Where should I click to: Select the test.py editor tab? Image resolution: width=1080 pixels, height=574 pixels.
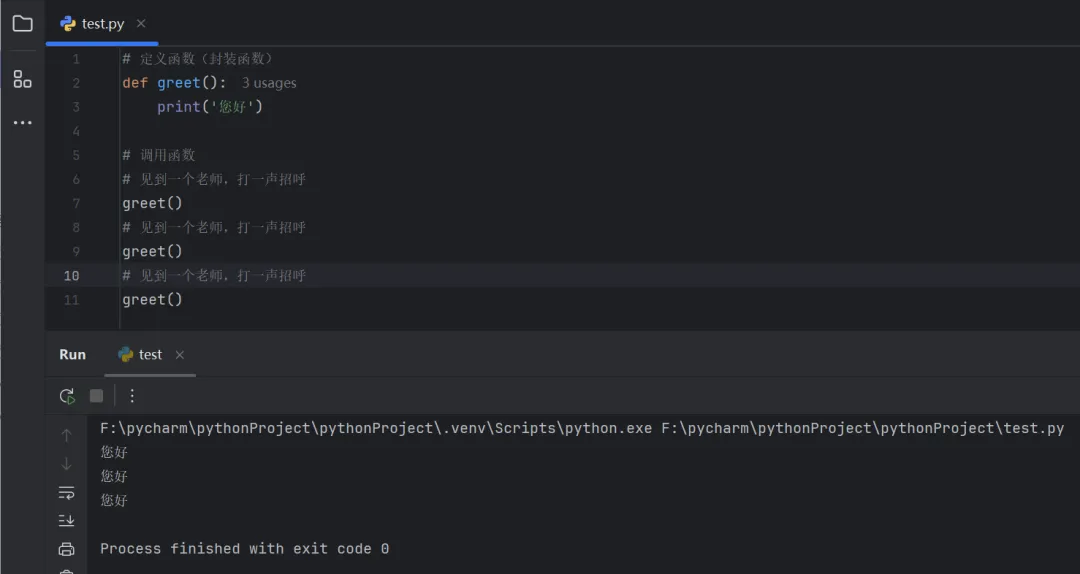point(103,23)
